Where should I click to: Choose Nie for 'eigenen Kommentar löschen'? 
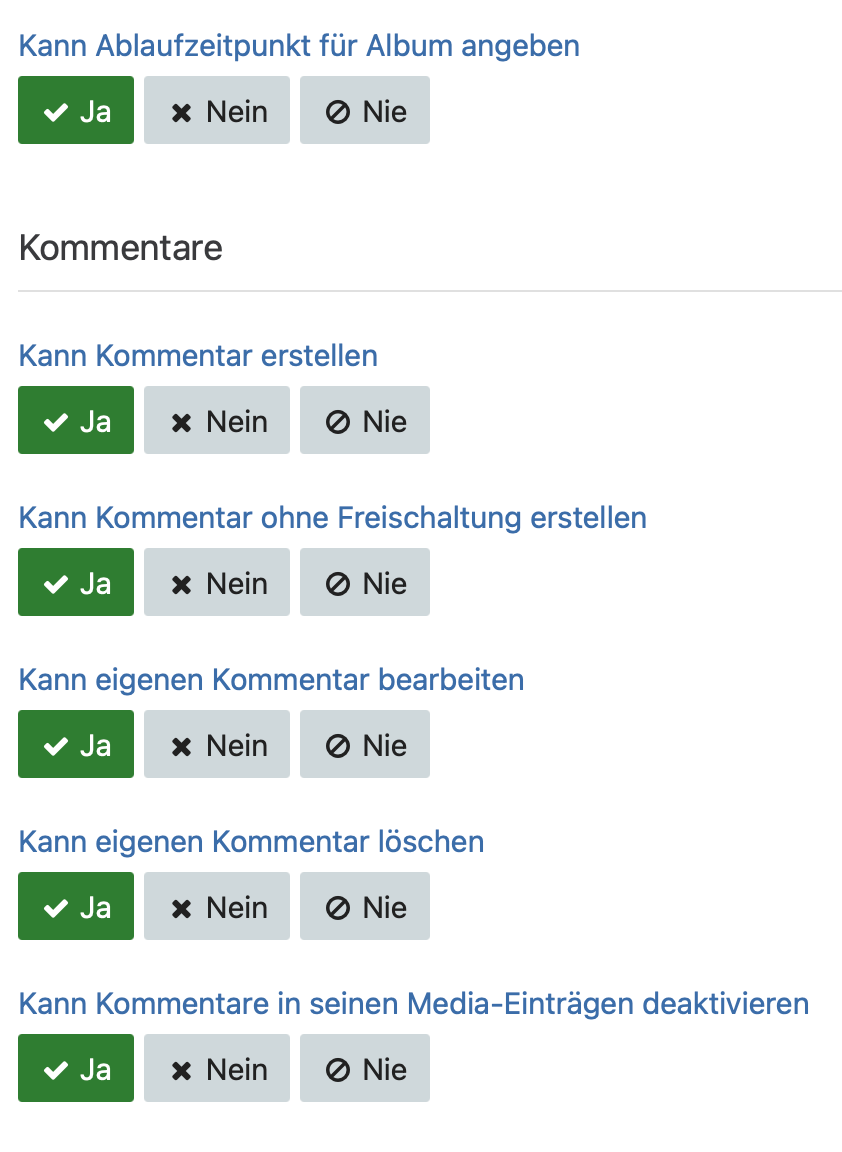[x=365, y=907]
